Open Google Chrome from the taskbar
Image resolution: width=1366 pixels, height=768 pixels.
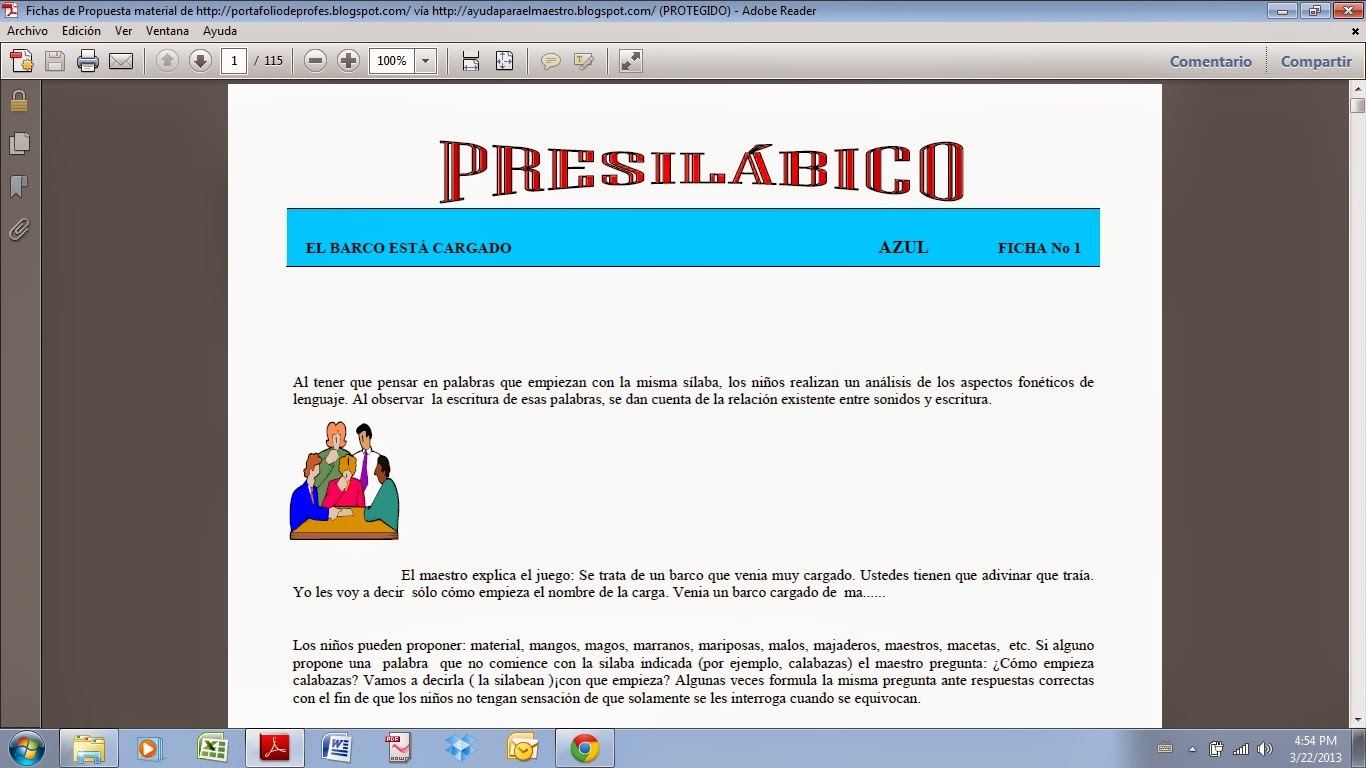tap(584, 748)
